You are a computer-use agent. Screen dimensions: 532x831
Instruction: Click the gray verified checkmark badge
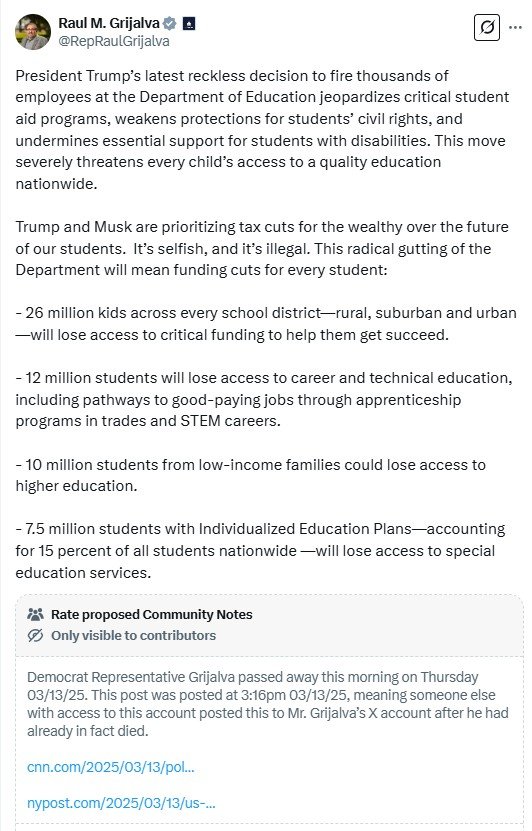pyautogui.click(x=170, y=23)
